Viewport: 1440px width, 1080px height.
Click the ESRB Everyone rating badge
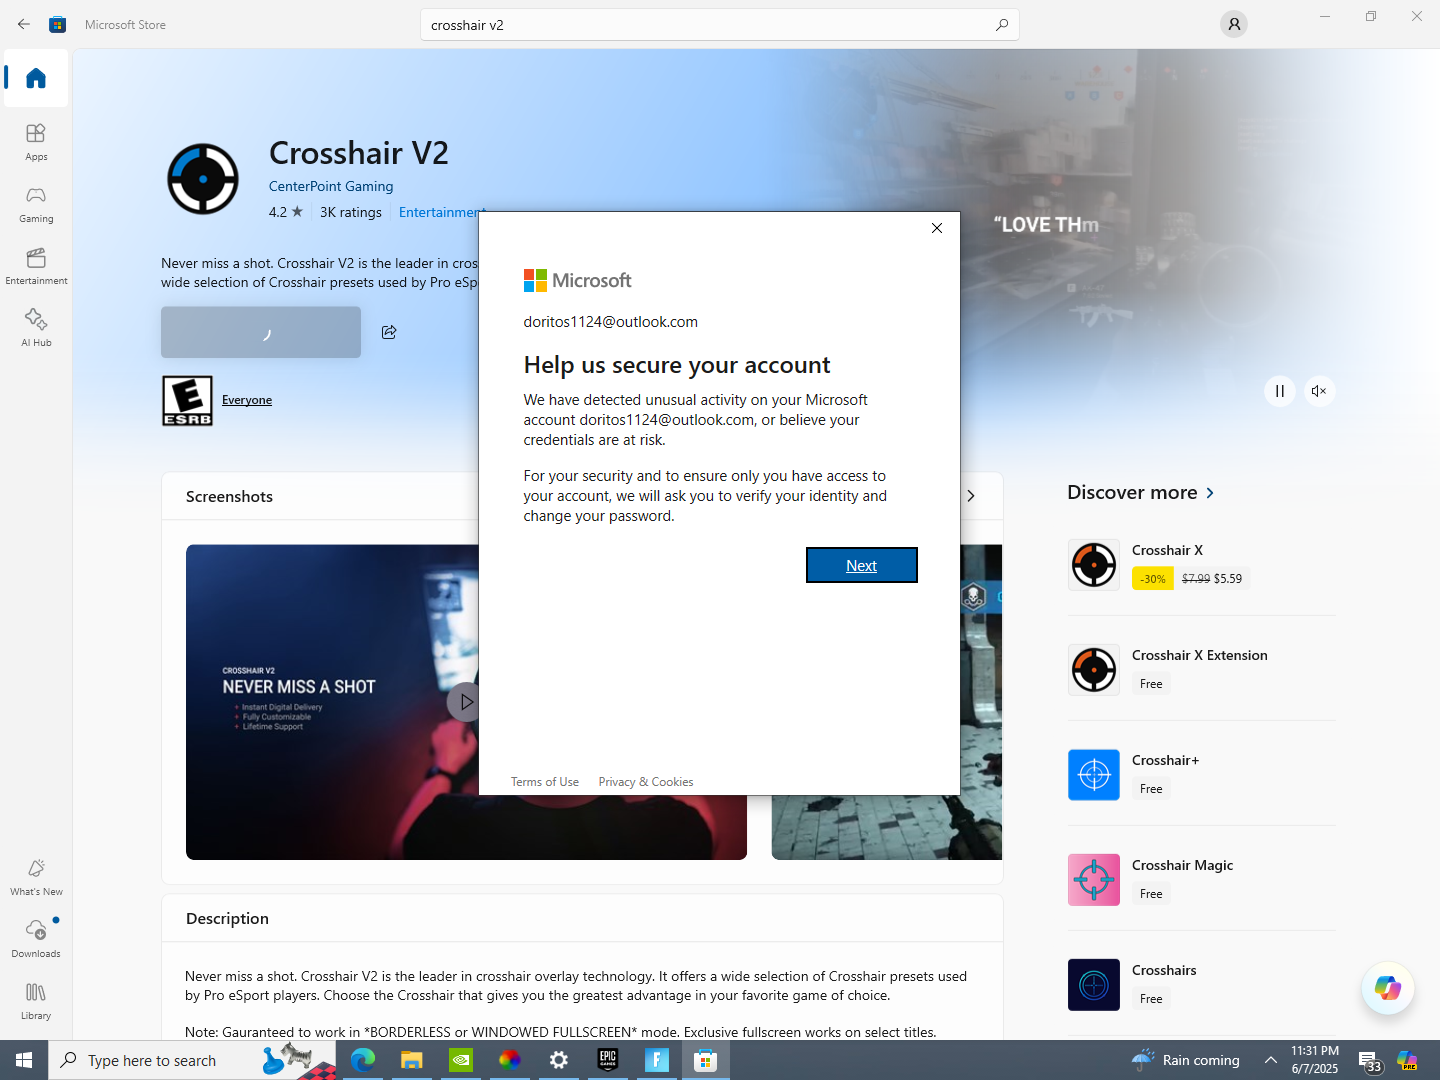(187, 401)
